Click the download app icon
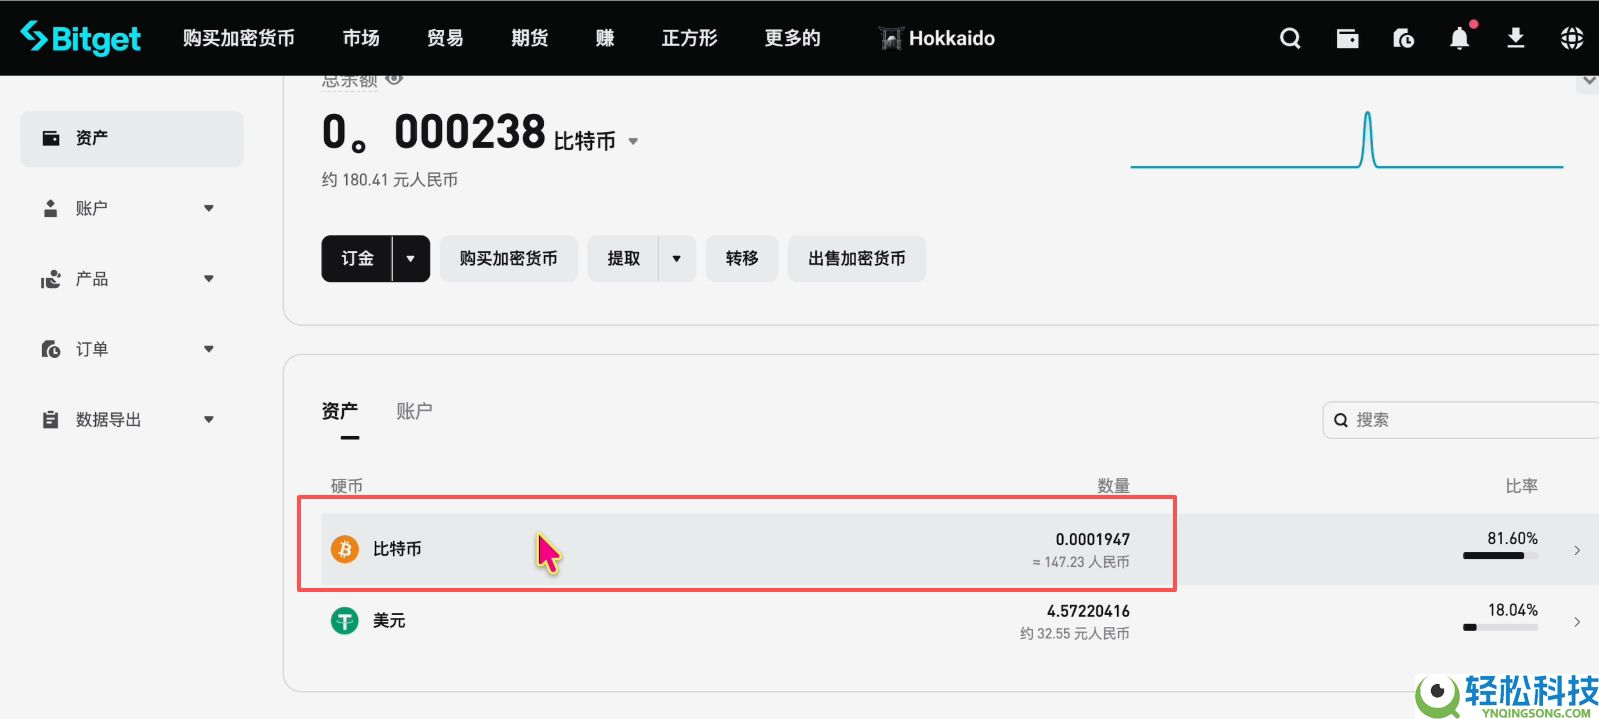The image size is (1599, 719). [x=1515, y=38]
